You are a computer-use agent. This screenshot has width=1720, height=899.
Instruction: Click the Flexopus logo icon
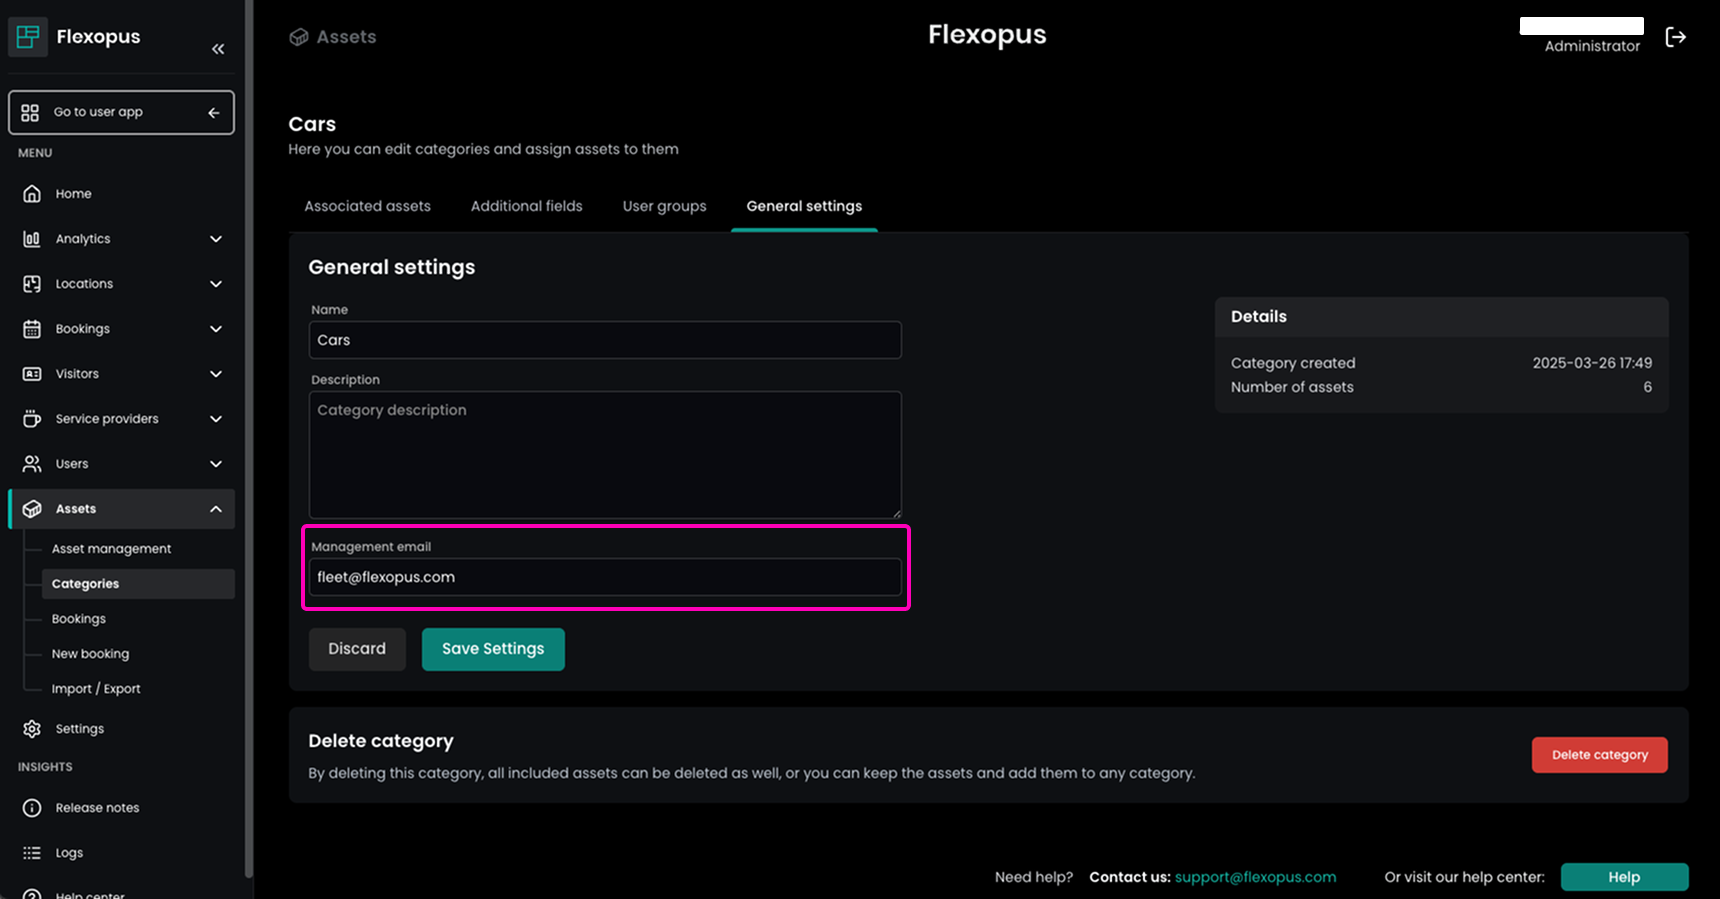click(x=28, y=37)
